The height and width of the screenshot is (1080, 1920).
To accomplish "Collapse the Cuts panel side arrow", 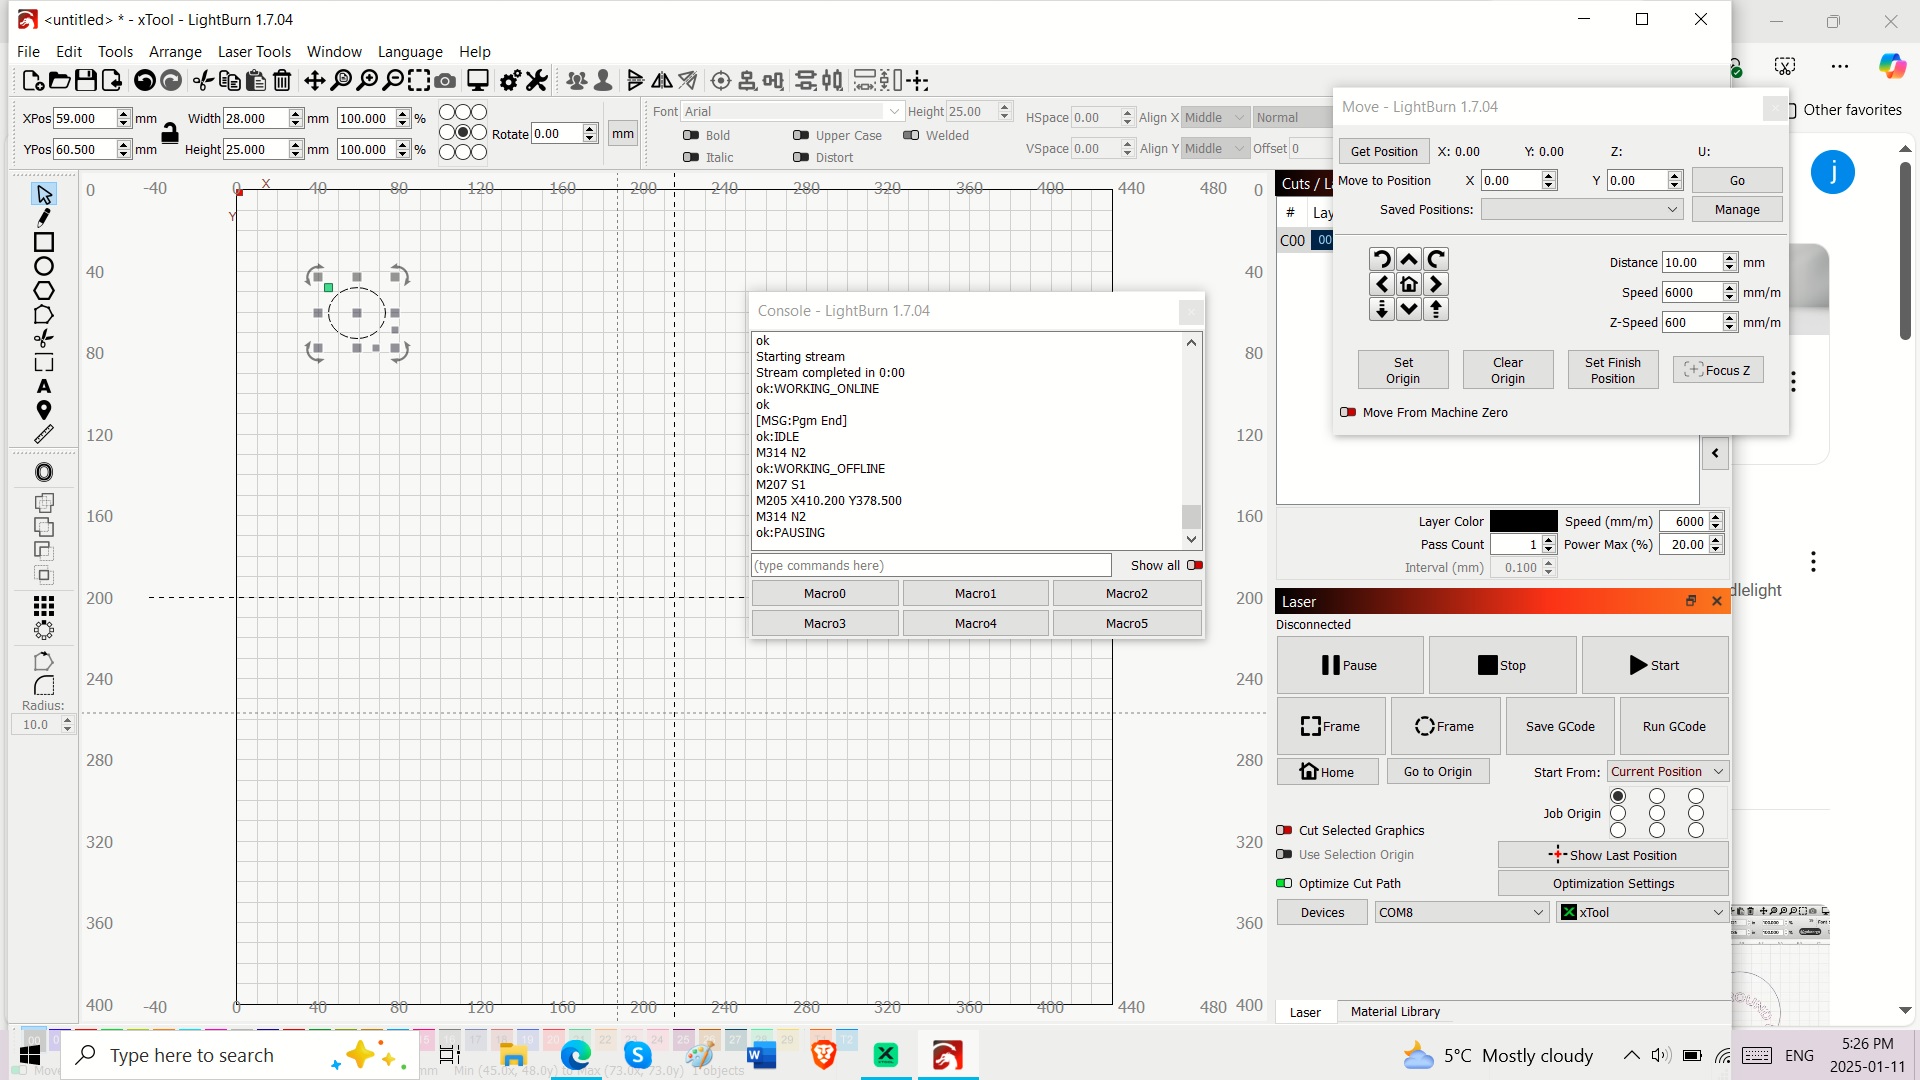I will (x=1715, y=454).
